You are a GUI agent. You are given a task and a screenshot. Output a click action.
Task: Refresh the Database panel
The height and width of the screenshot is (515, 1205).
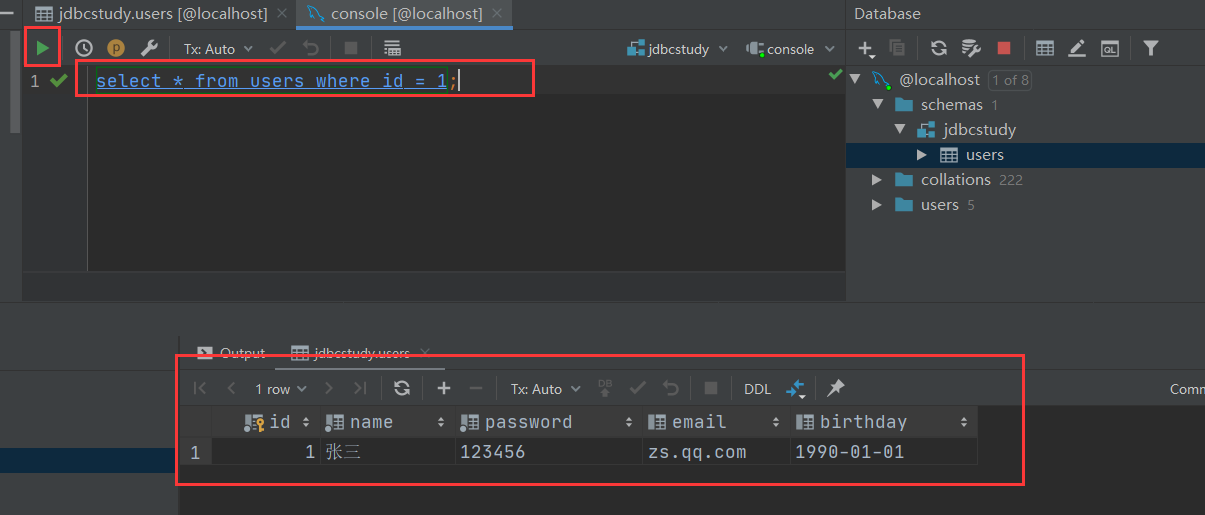pos(938,48)
